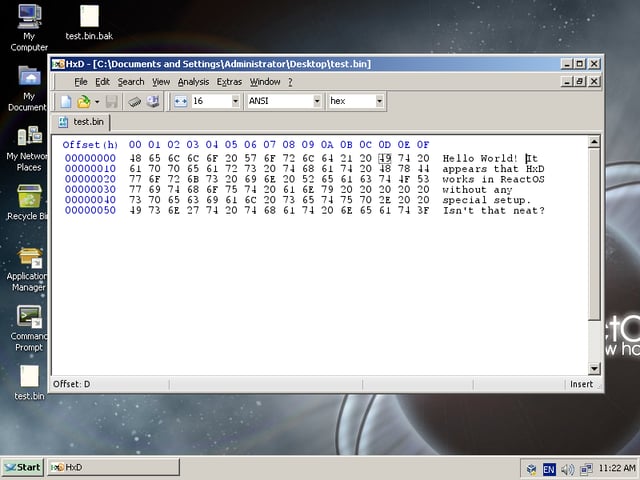Open the Start menu

coord(22,468)
